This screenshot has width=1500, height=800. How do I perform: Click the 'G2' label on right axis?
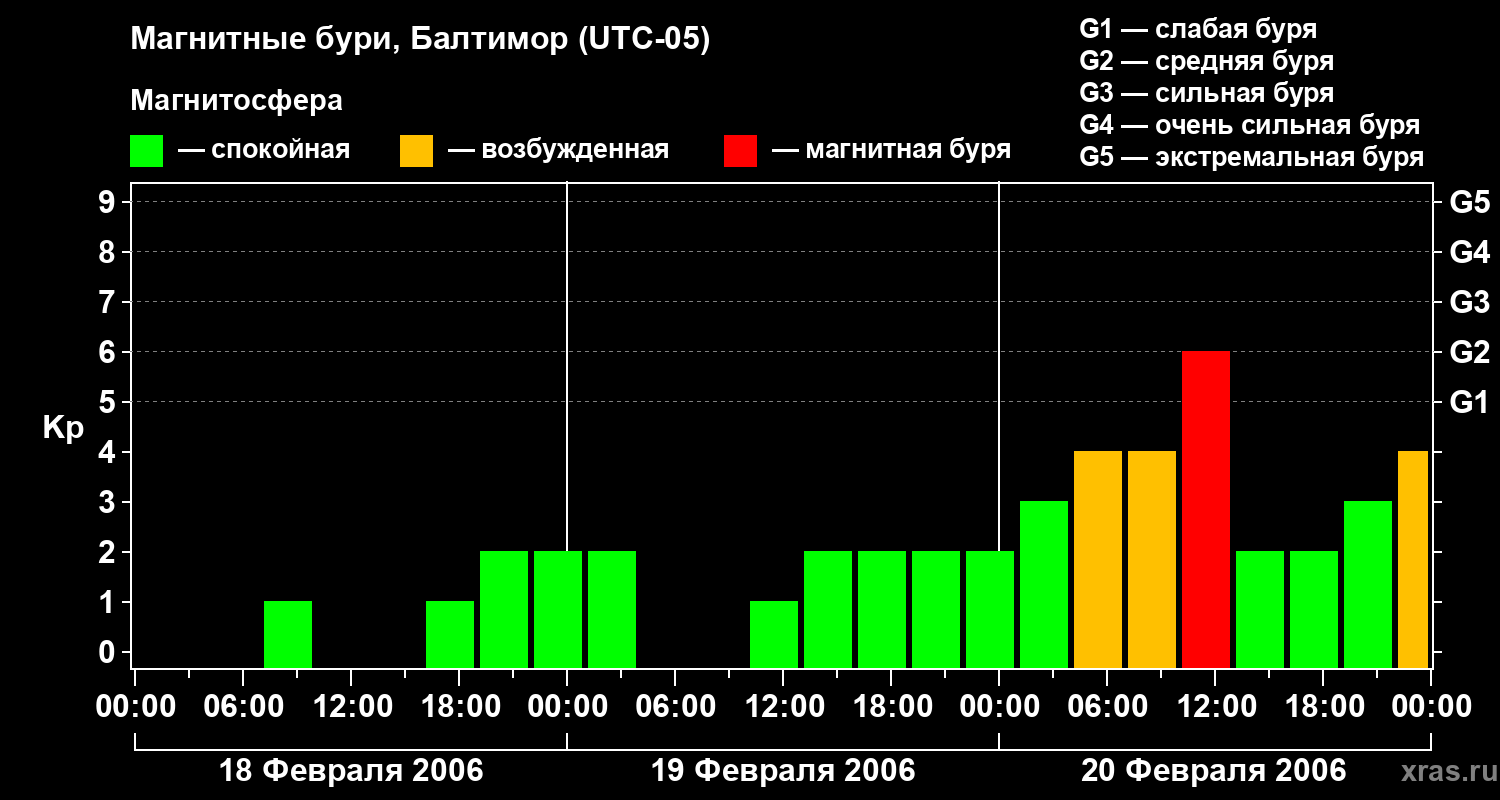click(x=1470, y=353)
